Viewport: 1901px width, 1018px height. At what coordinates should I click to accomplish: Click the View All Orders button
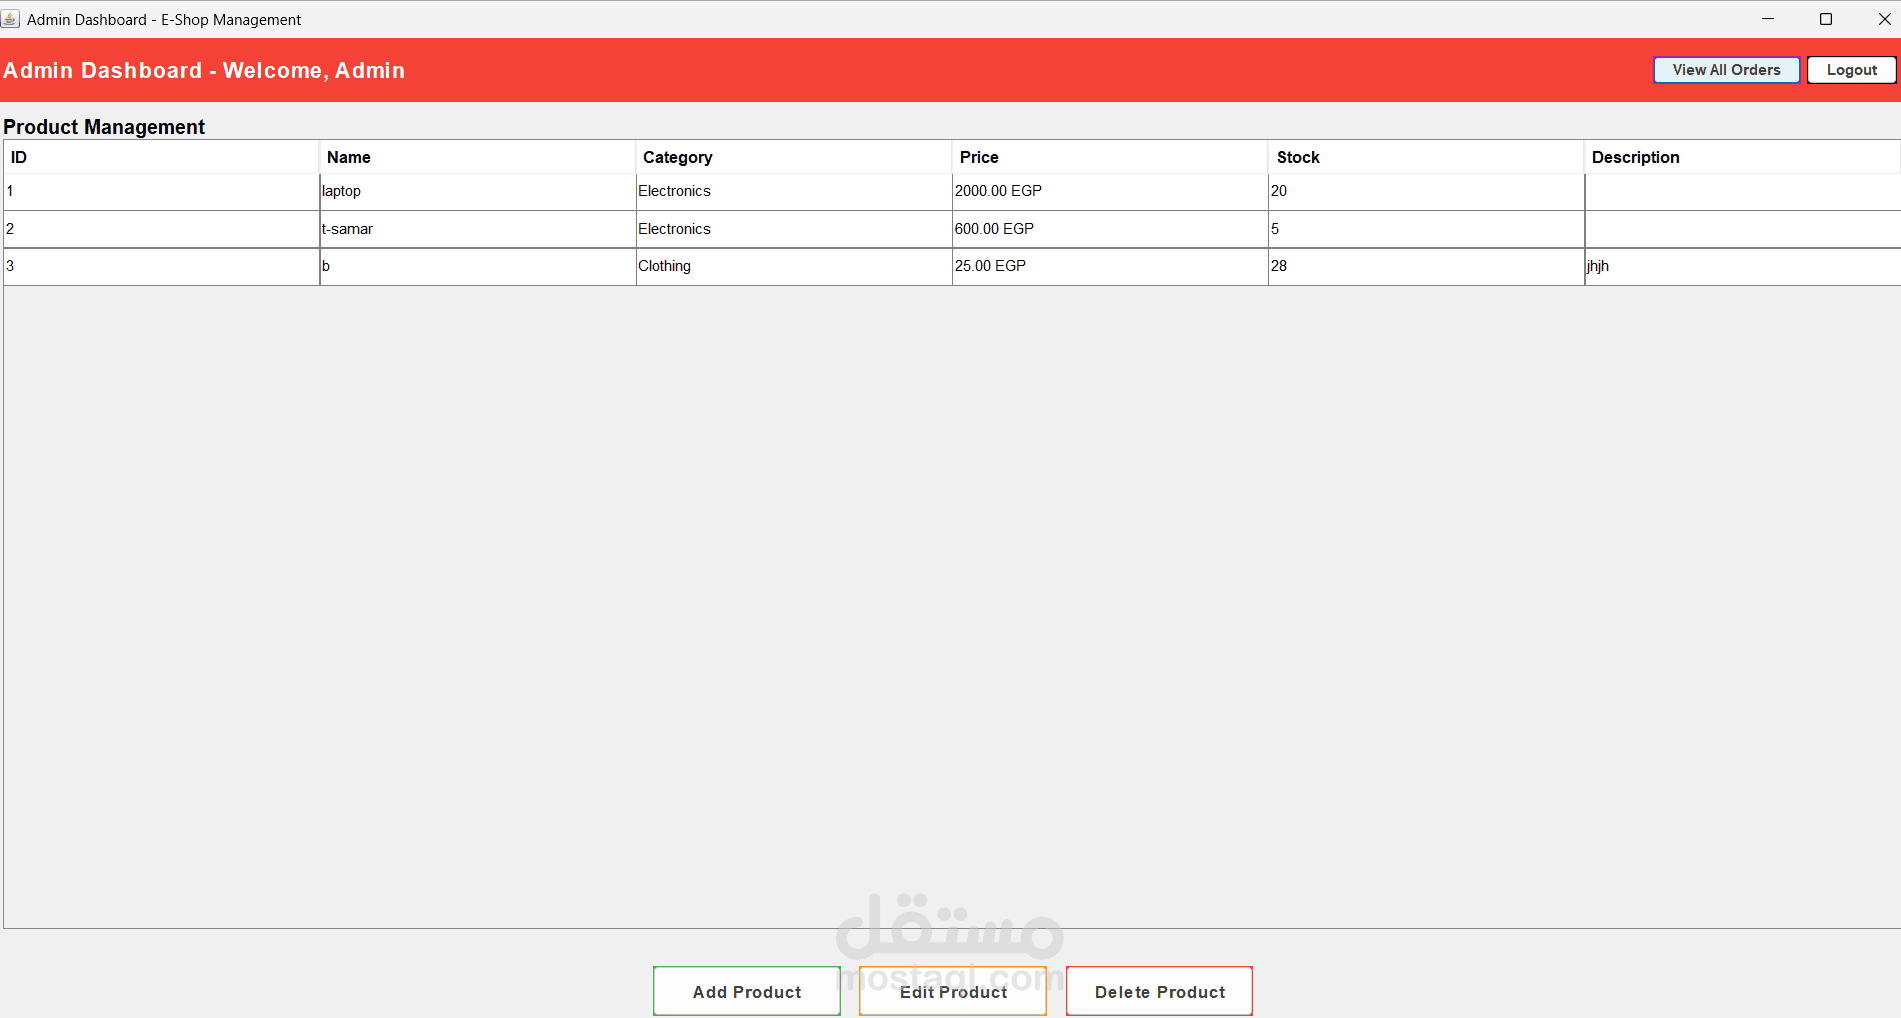pos(1725,70)
